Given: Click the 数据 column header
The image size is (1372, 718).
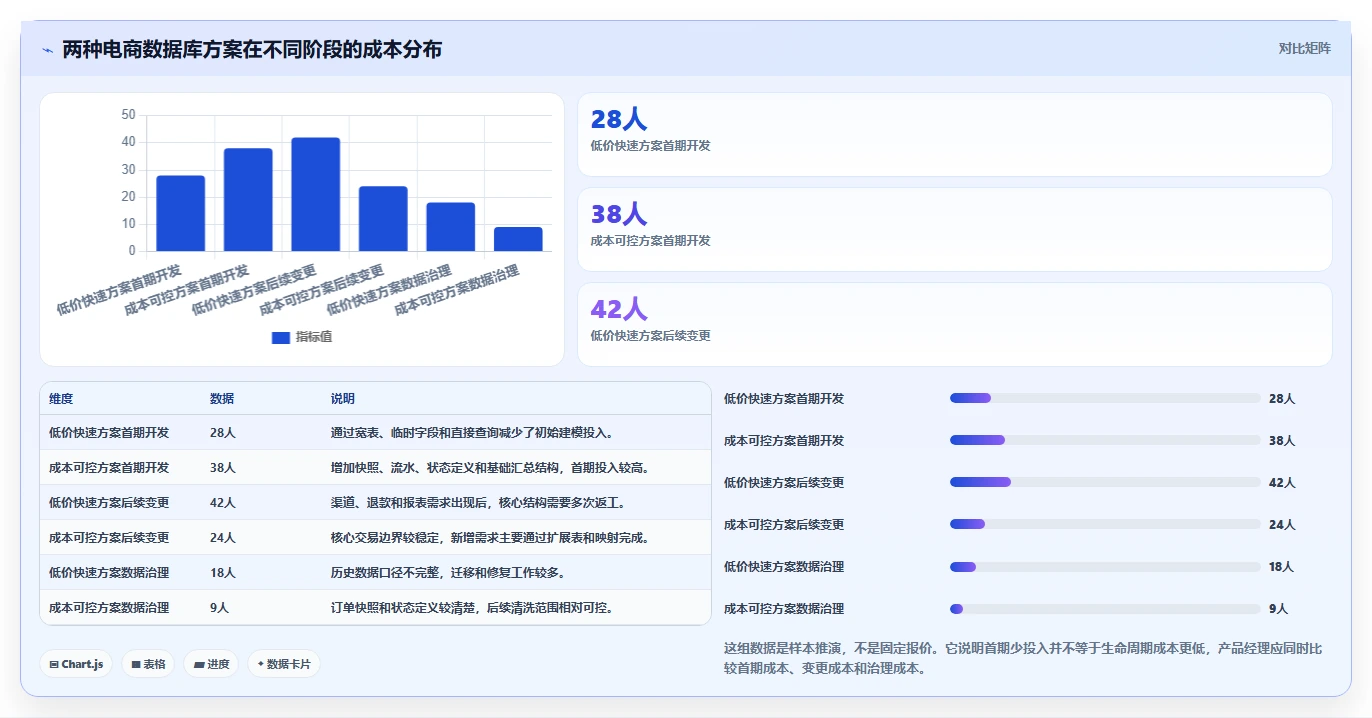Looking at the screenshot, I should click(222, 399).
